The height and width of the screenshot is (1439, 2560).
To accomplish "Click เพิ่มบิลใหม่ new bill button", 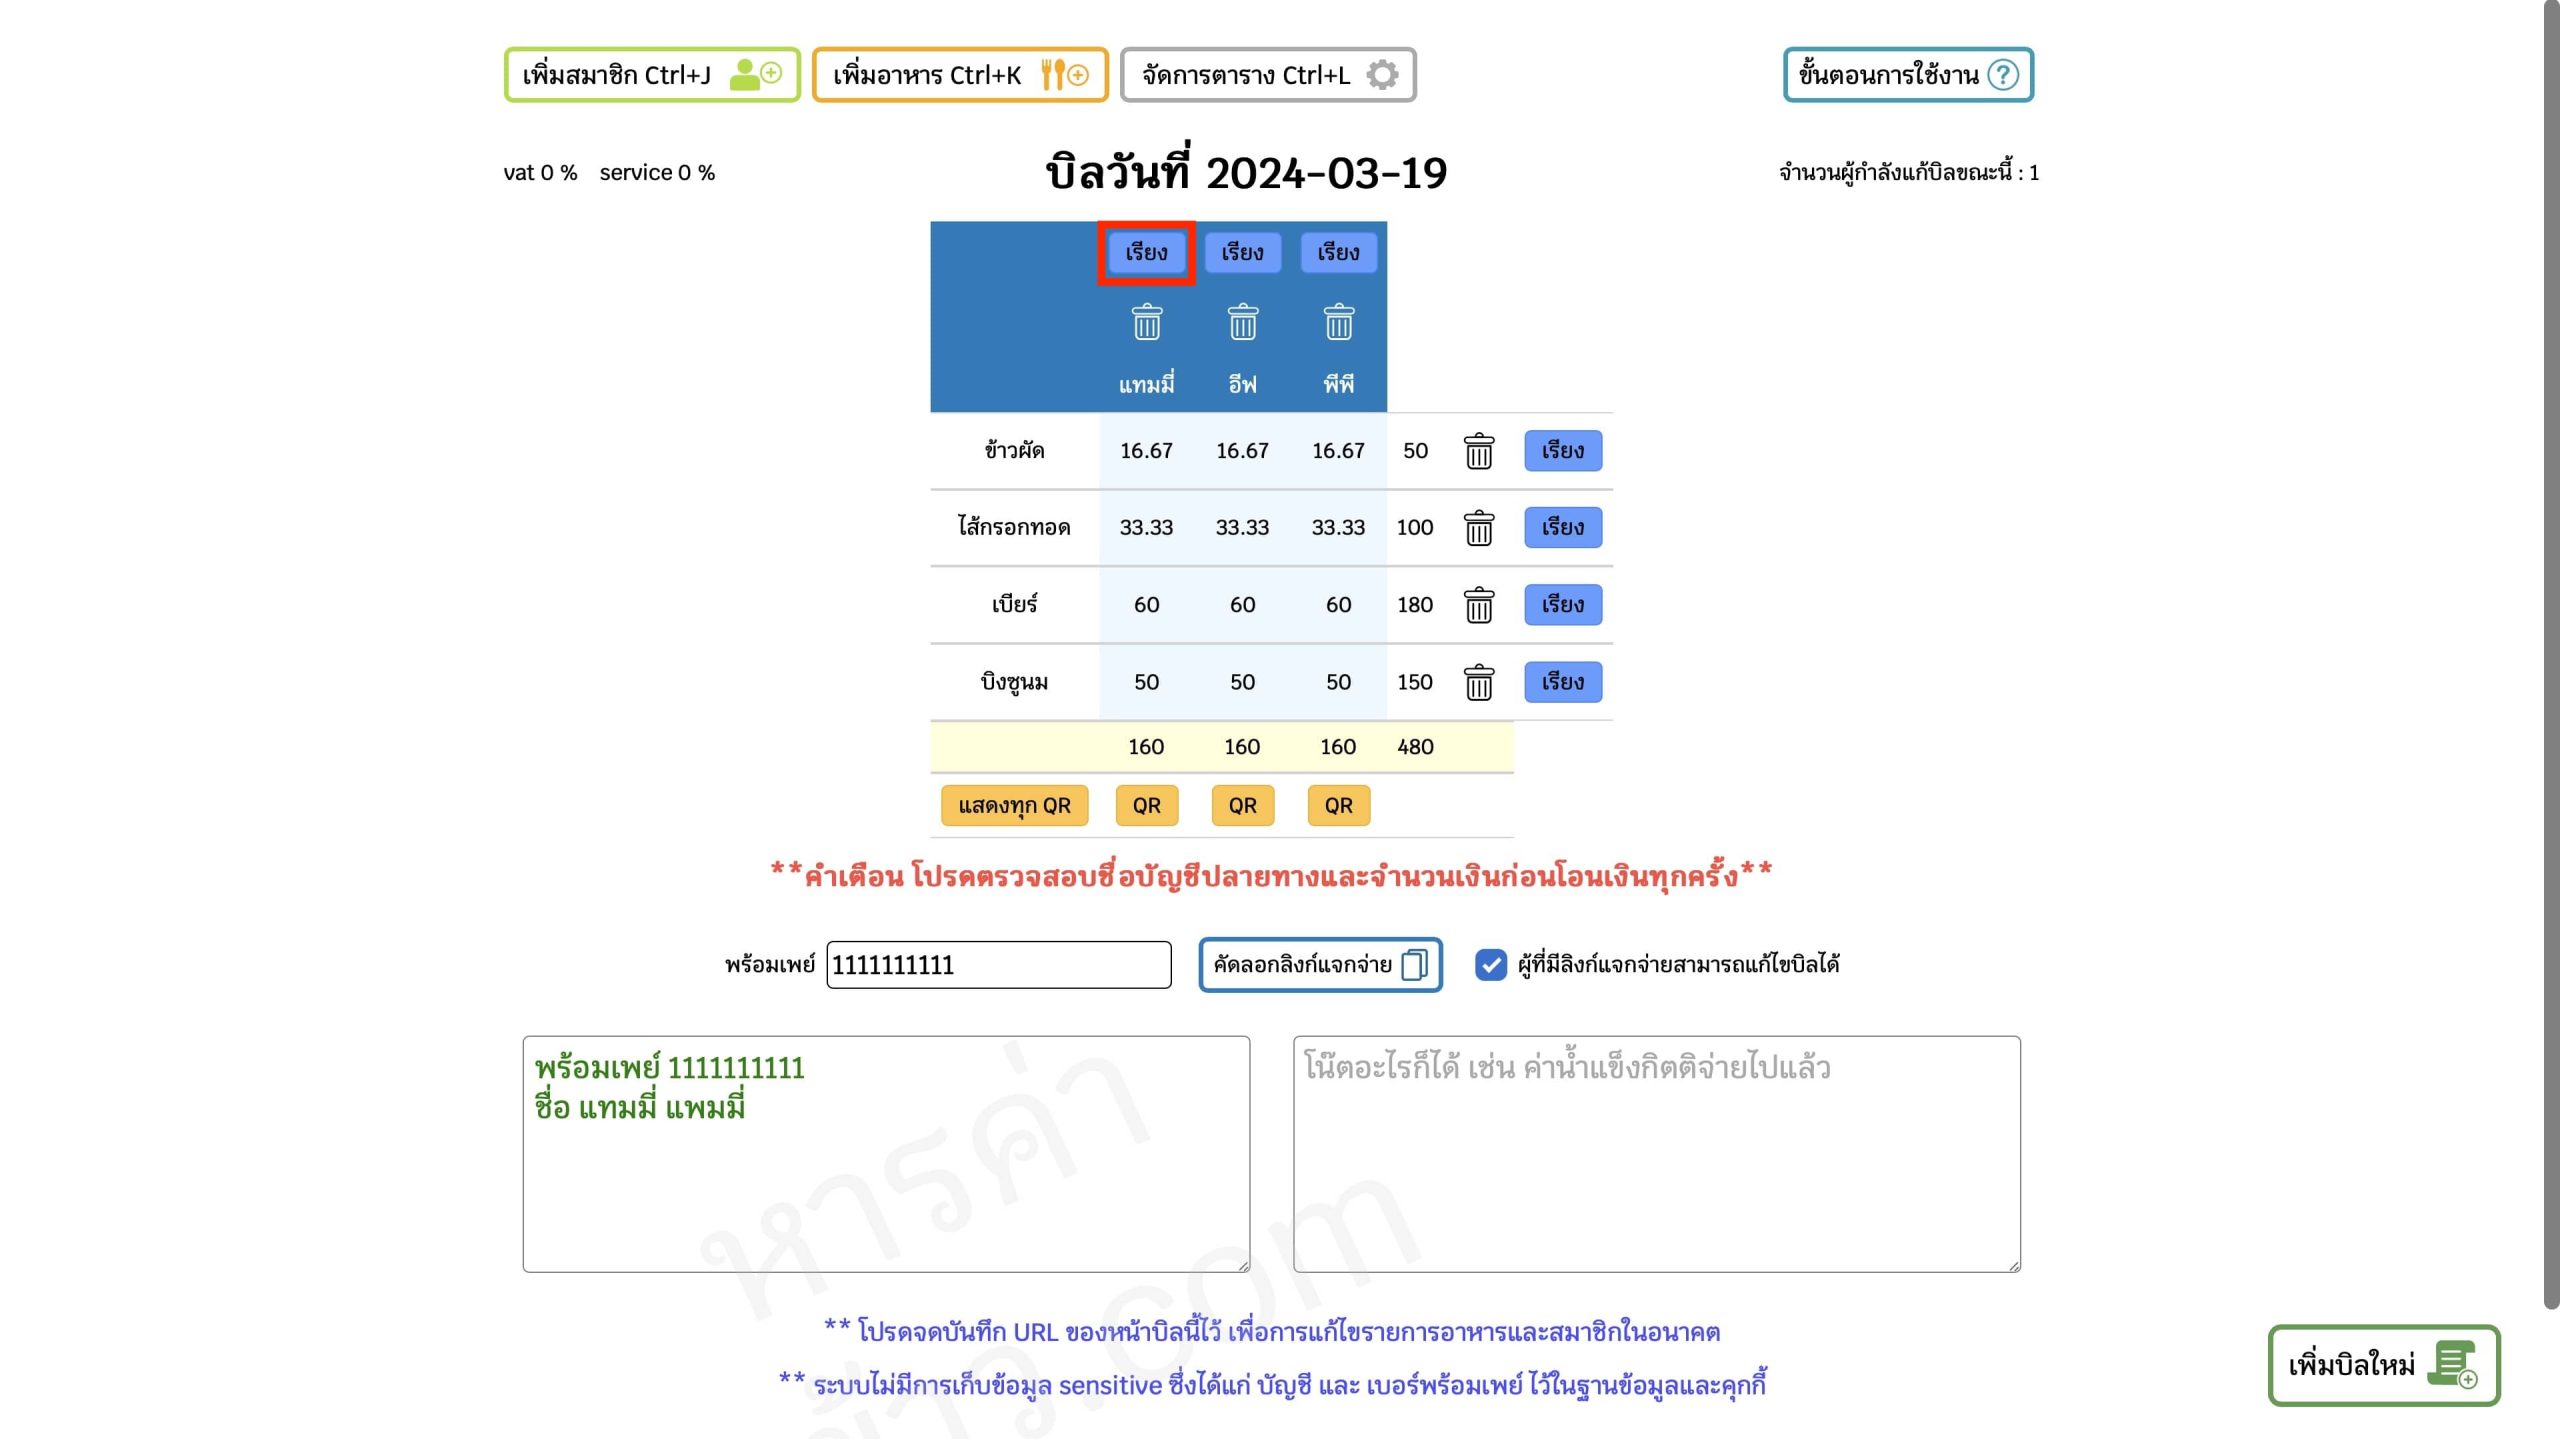I will (2383, 1365).
